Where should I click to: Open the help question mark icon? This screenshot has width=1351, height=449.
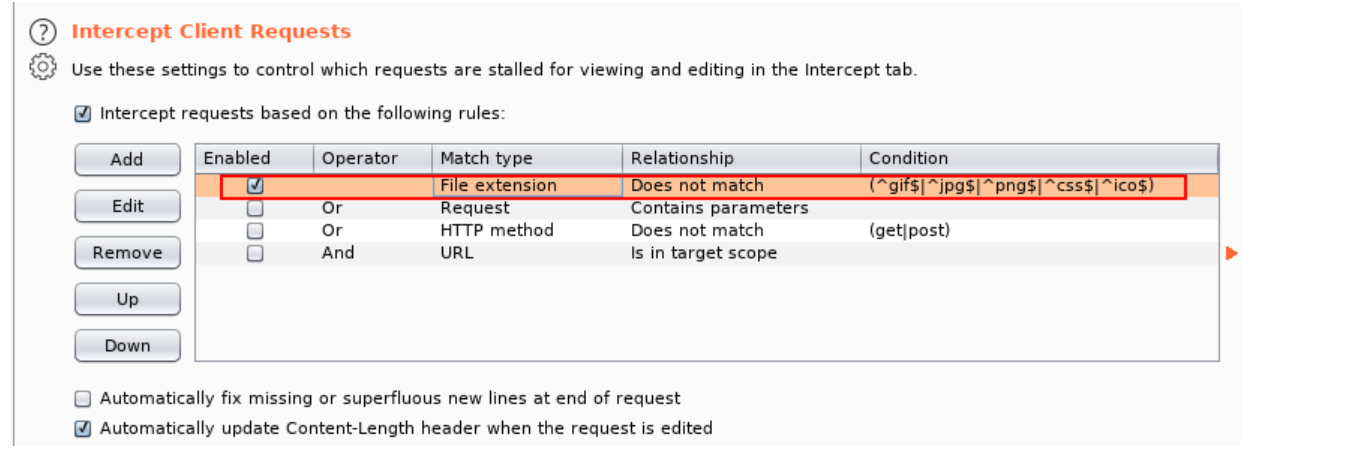pyautogui.click(x=42, y=32)
